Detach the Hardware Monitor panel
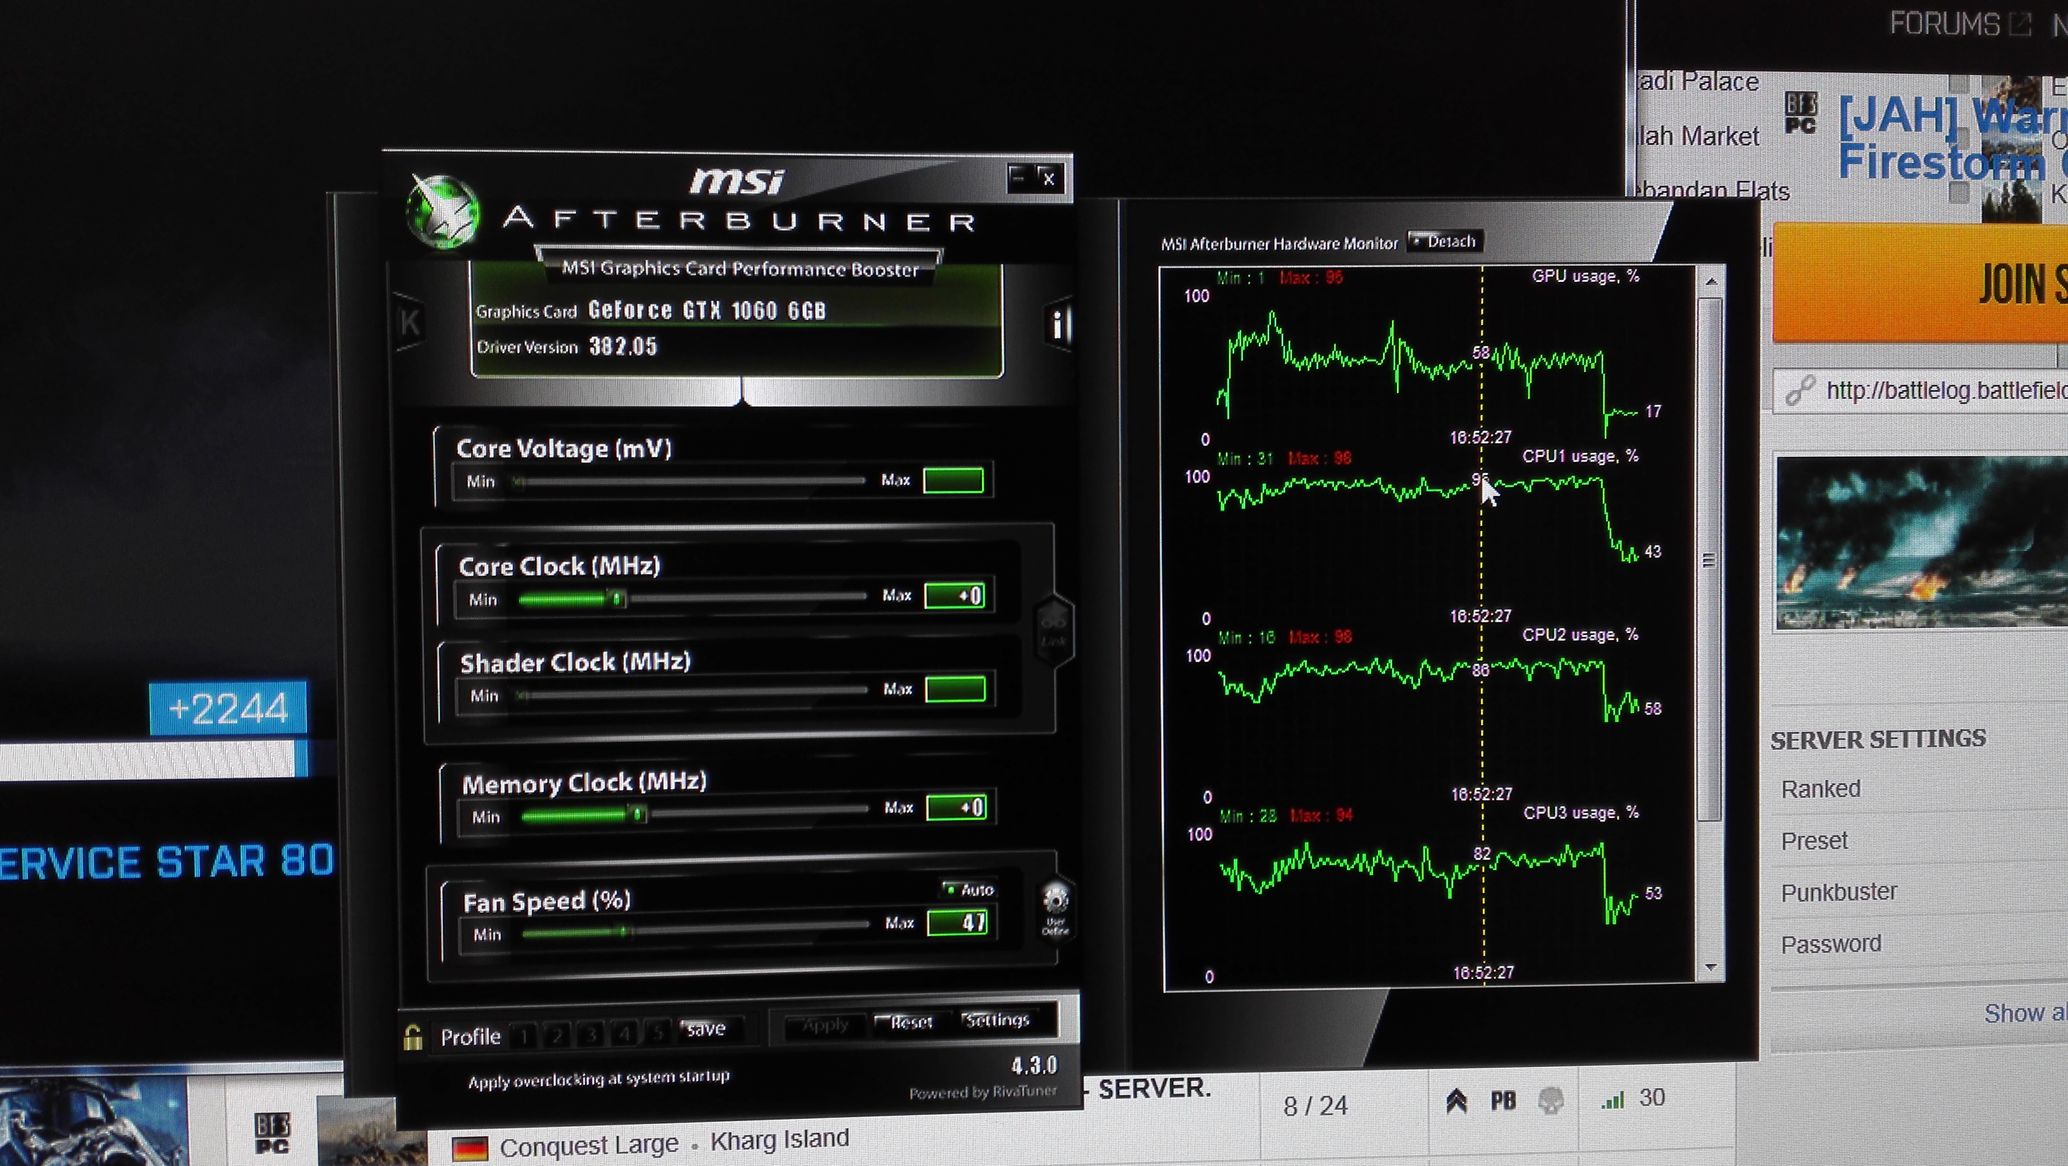 1445,241
